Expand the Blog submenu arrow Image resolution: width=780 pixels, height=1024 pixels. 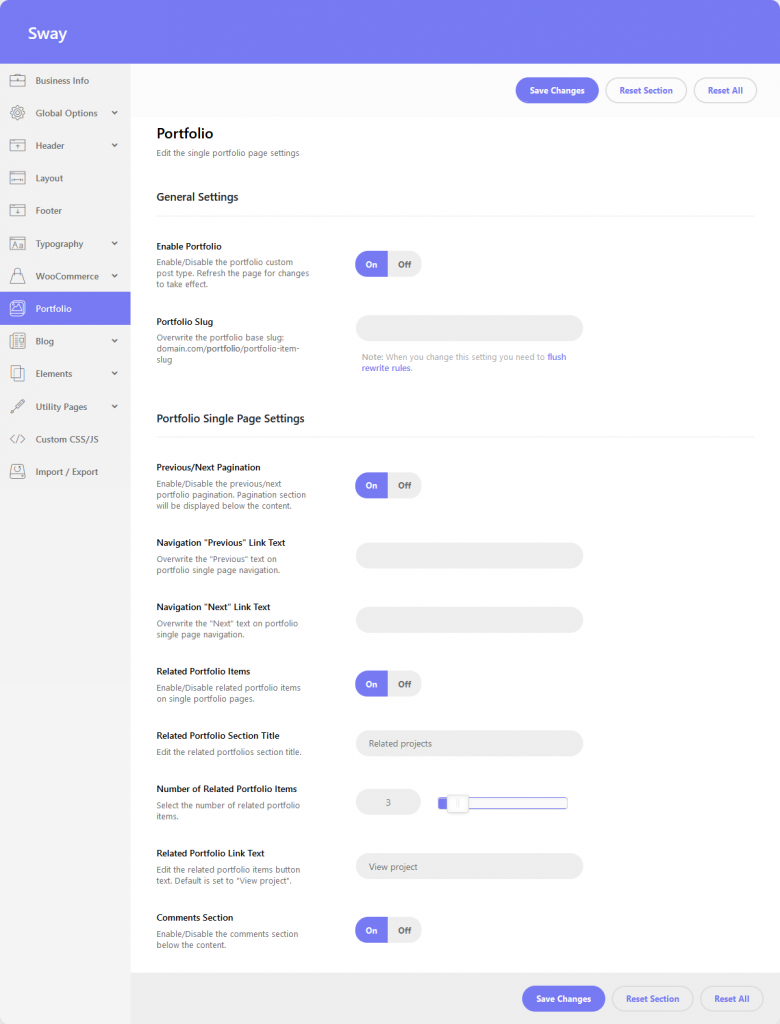tap(114, 341)
